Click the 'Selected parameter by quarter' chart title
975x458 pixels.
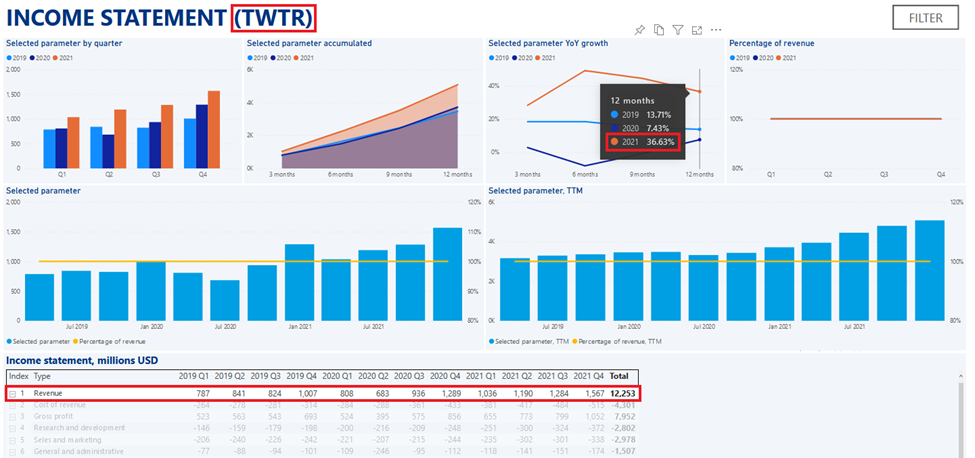[x=64, y=44]
